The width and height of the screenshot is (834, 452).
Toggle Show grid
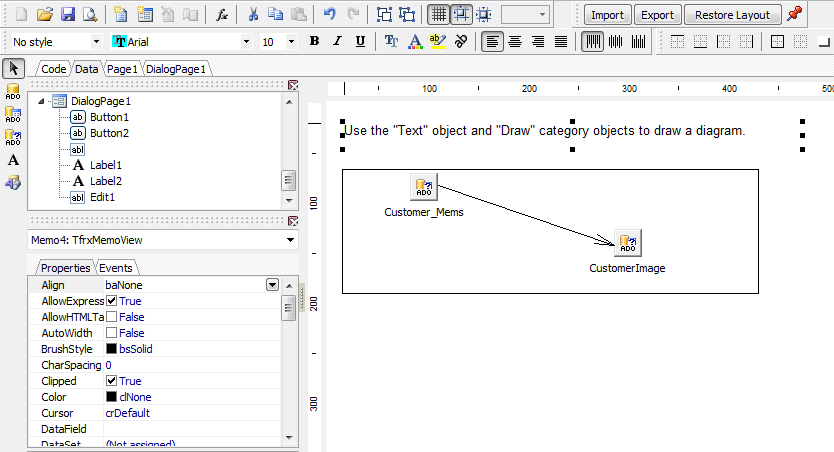(x=438, y=14)
